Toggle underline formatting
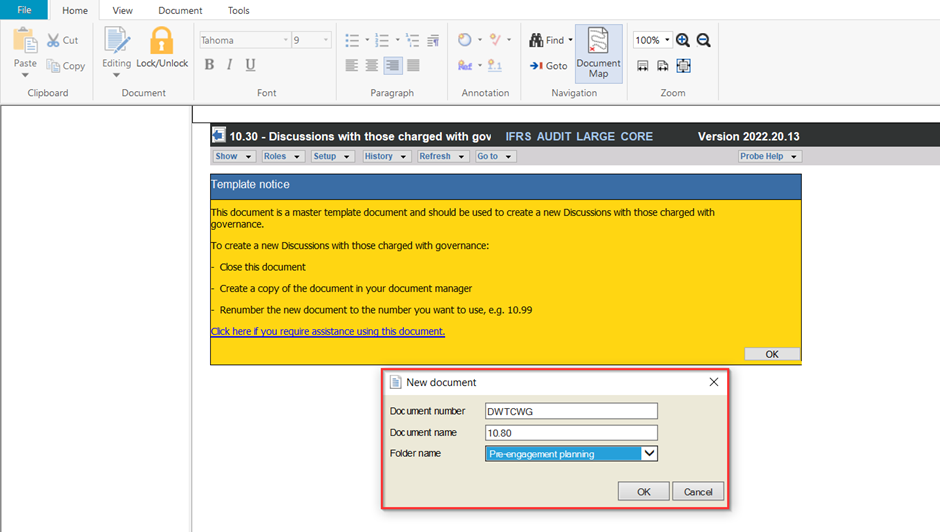This screenshot has width=940, height=532. 250,65
